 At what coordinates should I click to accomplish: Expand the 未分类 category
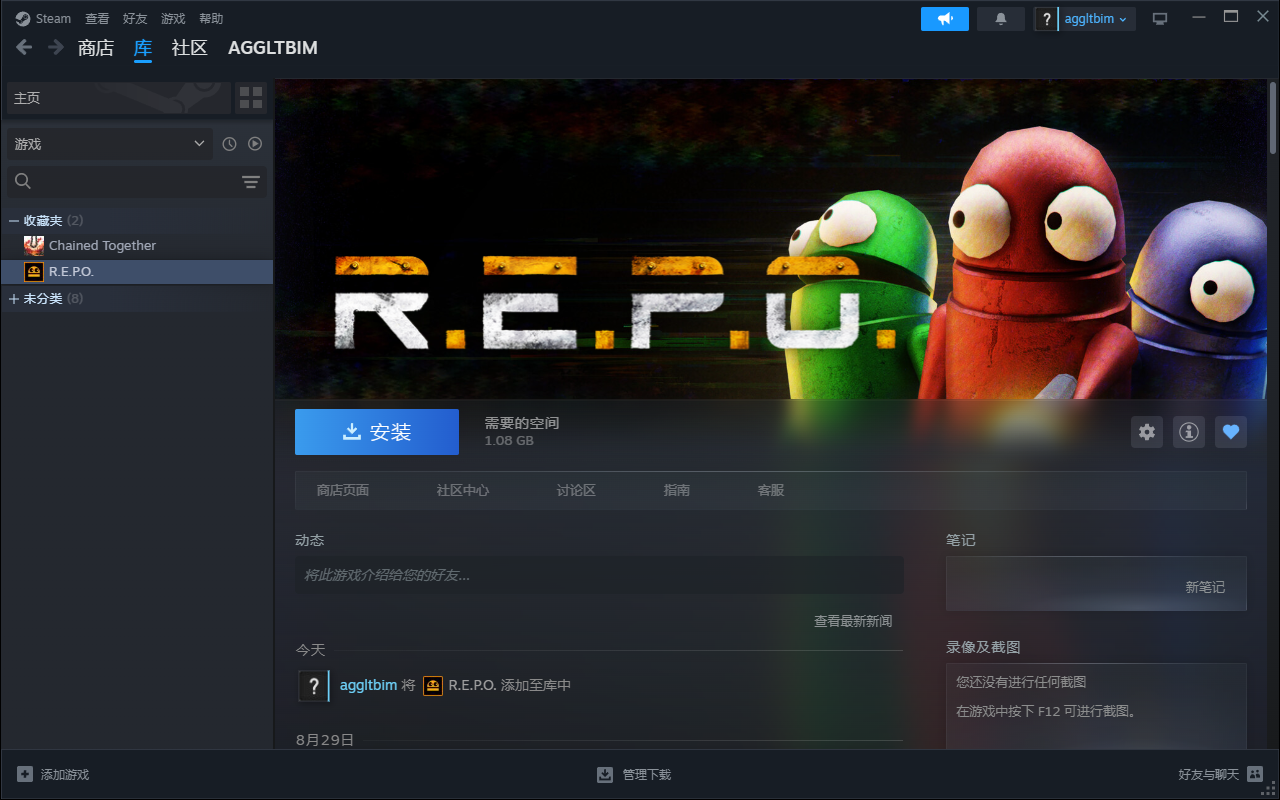14,299
